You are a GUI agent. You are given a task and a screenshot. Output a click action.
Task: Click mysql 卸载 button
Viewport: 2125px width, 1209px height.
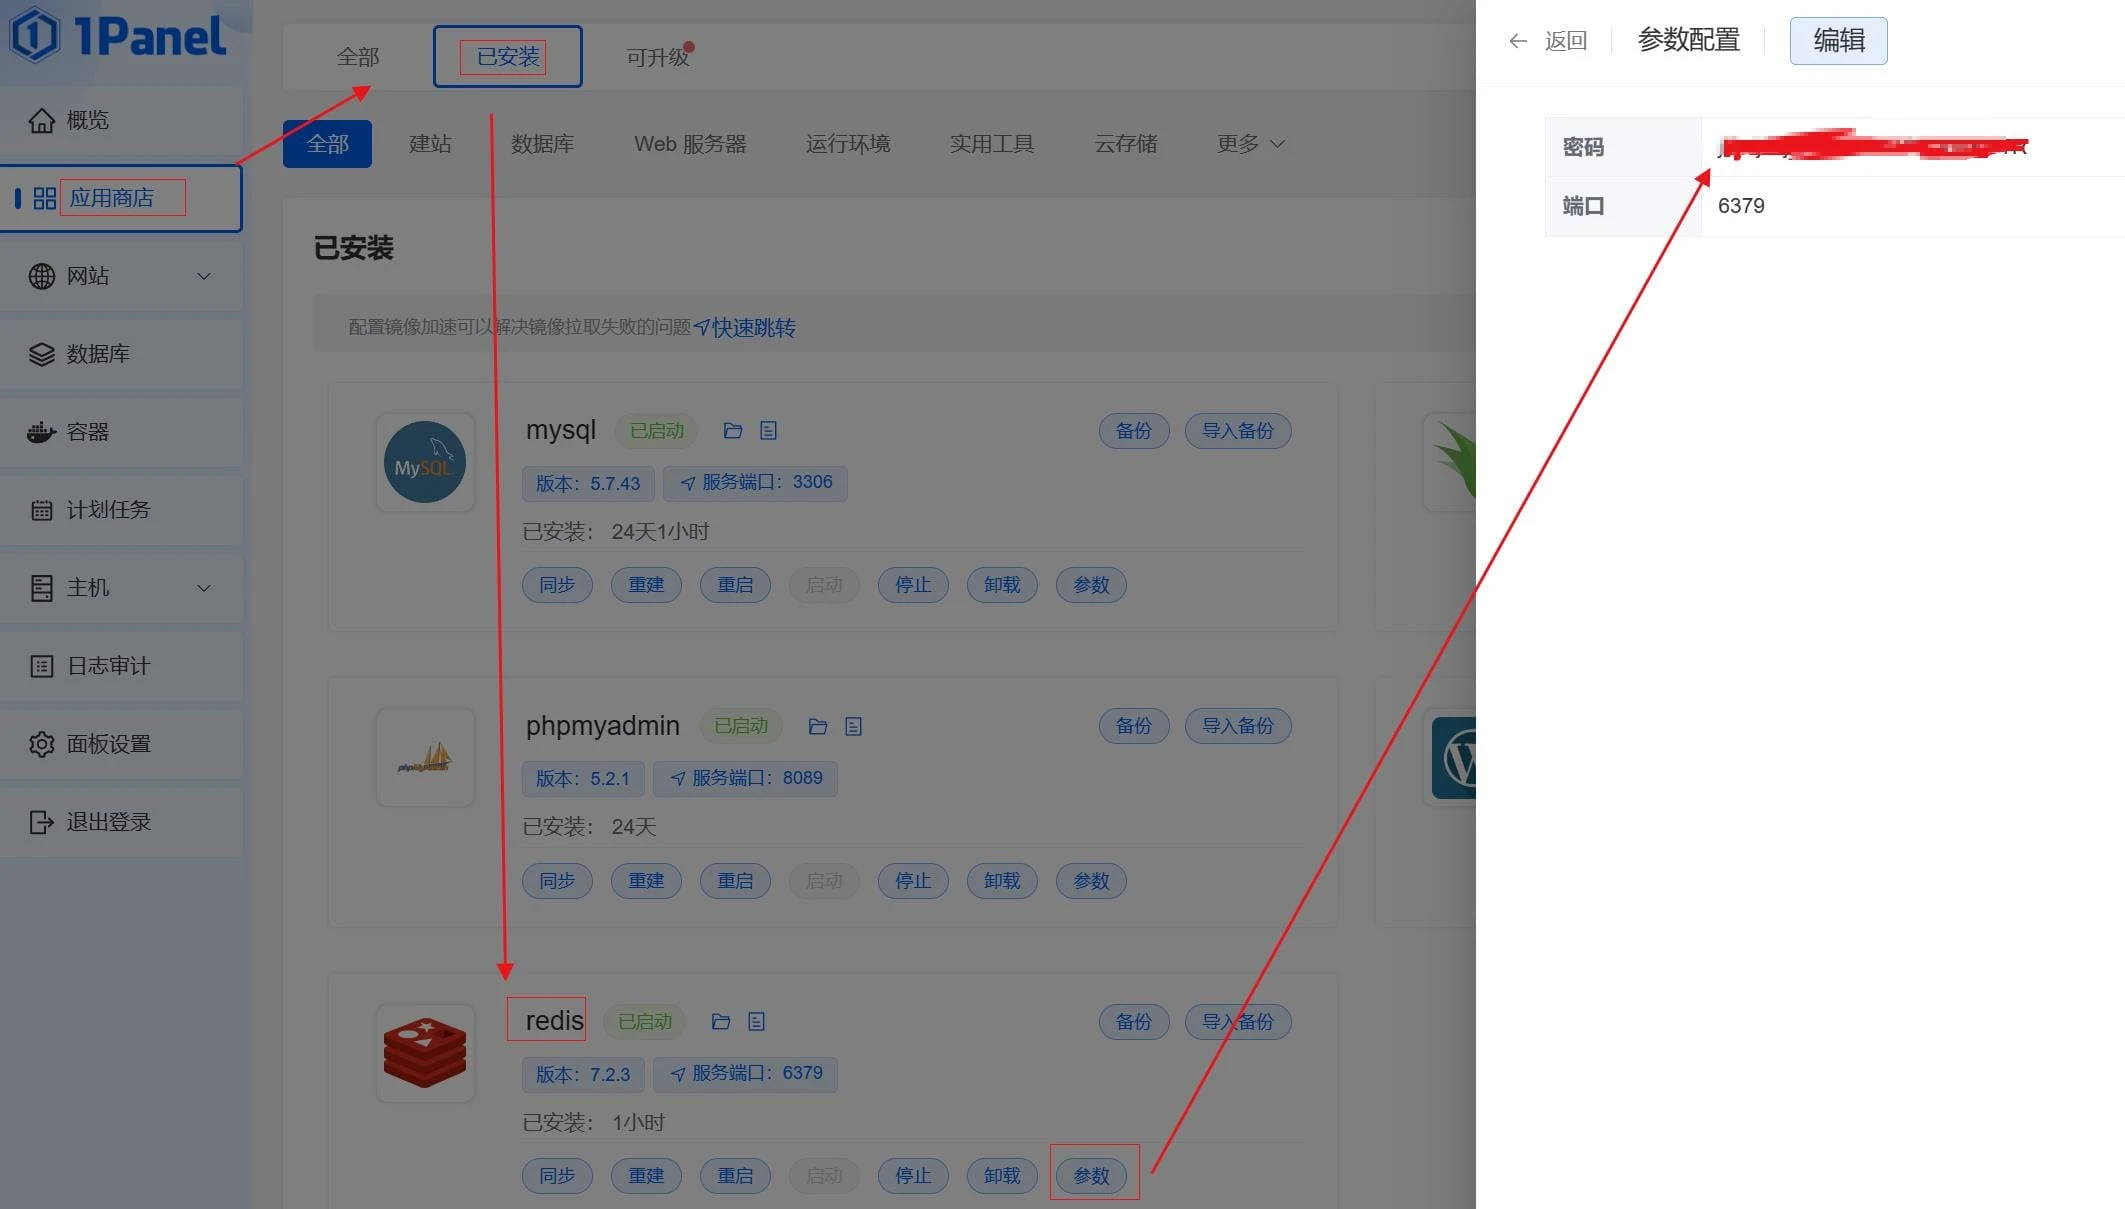[x=1002, y=585]
